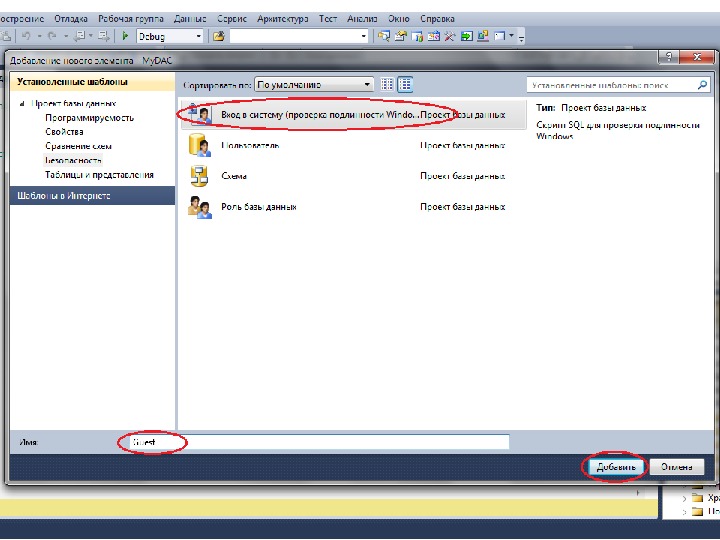720x540 pixels.
Task: Open the Redo history dropdown arrow
Action: [x=66, y=36]
